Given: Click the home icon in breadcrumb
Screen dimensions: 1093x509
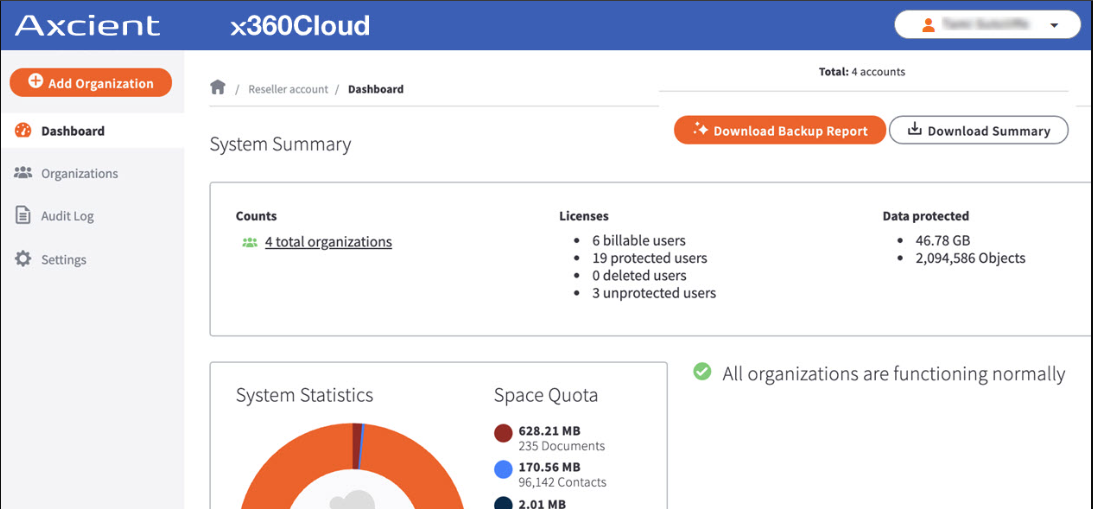Looking at the screenshot, I should tap(218, 88).
